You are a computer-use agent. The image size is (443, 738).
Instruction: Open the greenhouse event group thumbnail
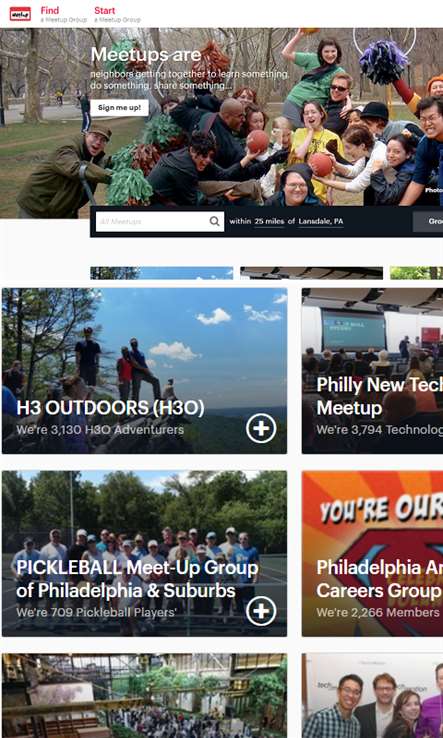[144, 696]
